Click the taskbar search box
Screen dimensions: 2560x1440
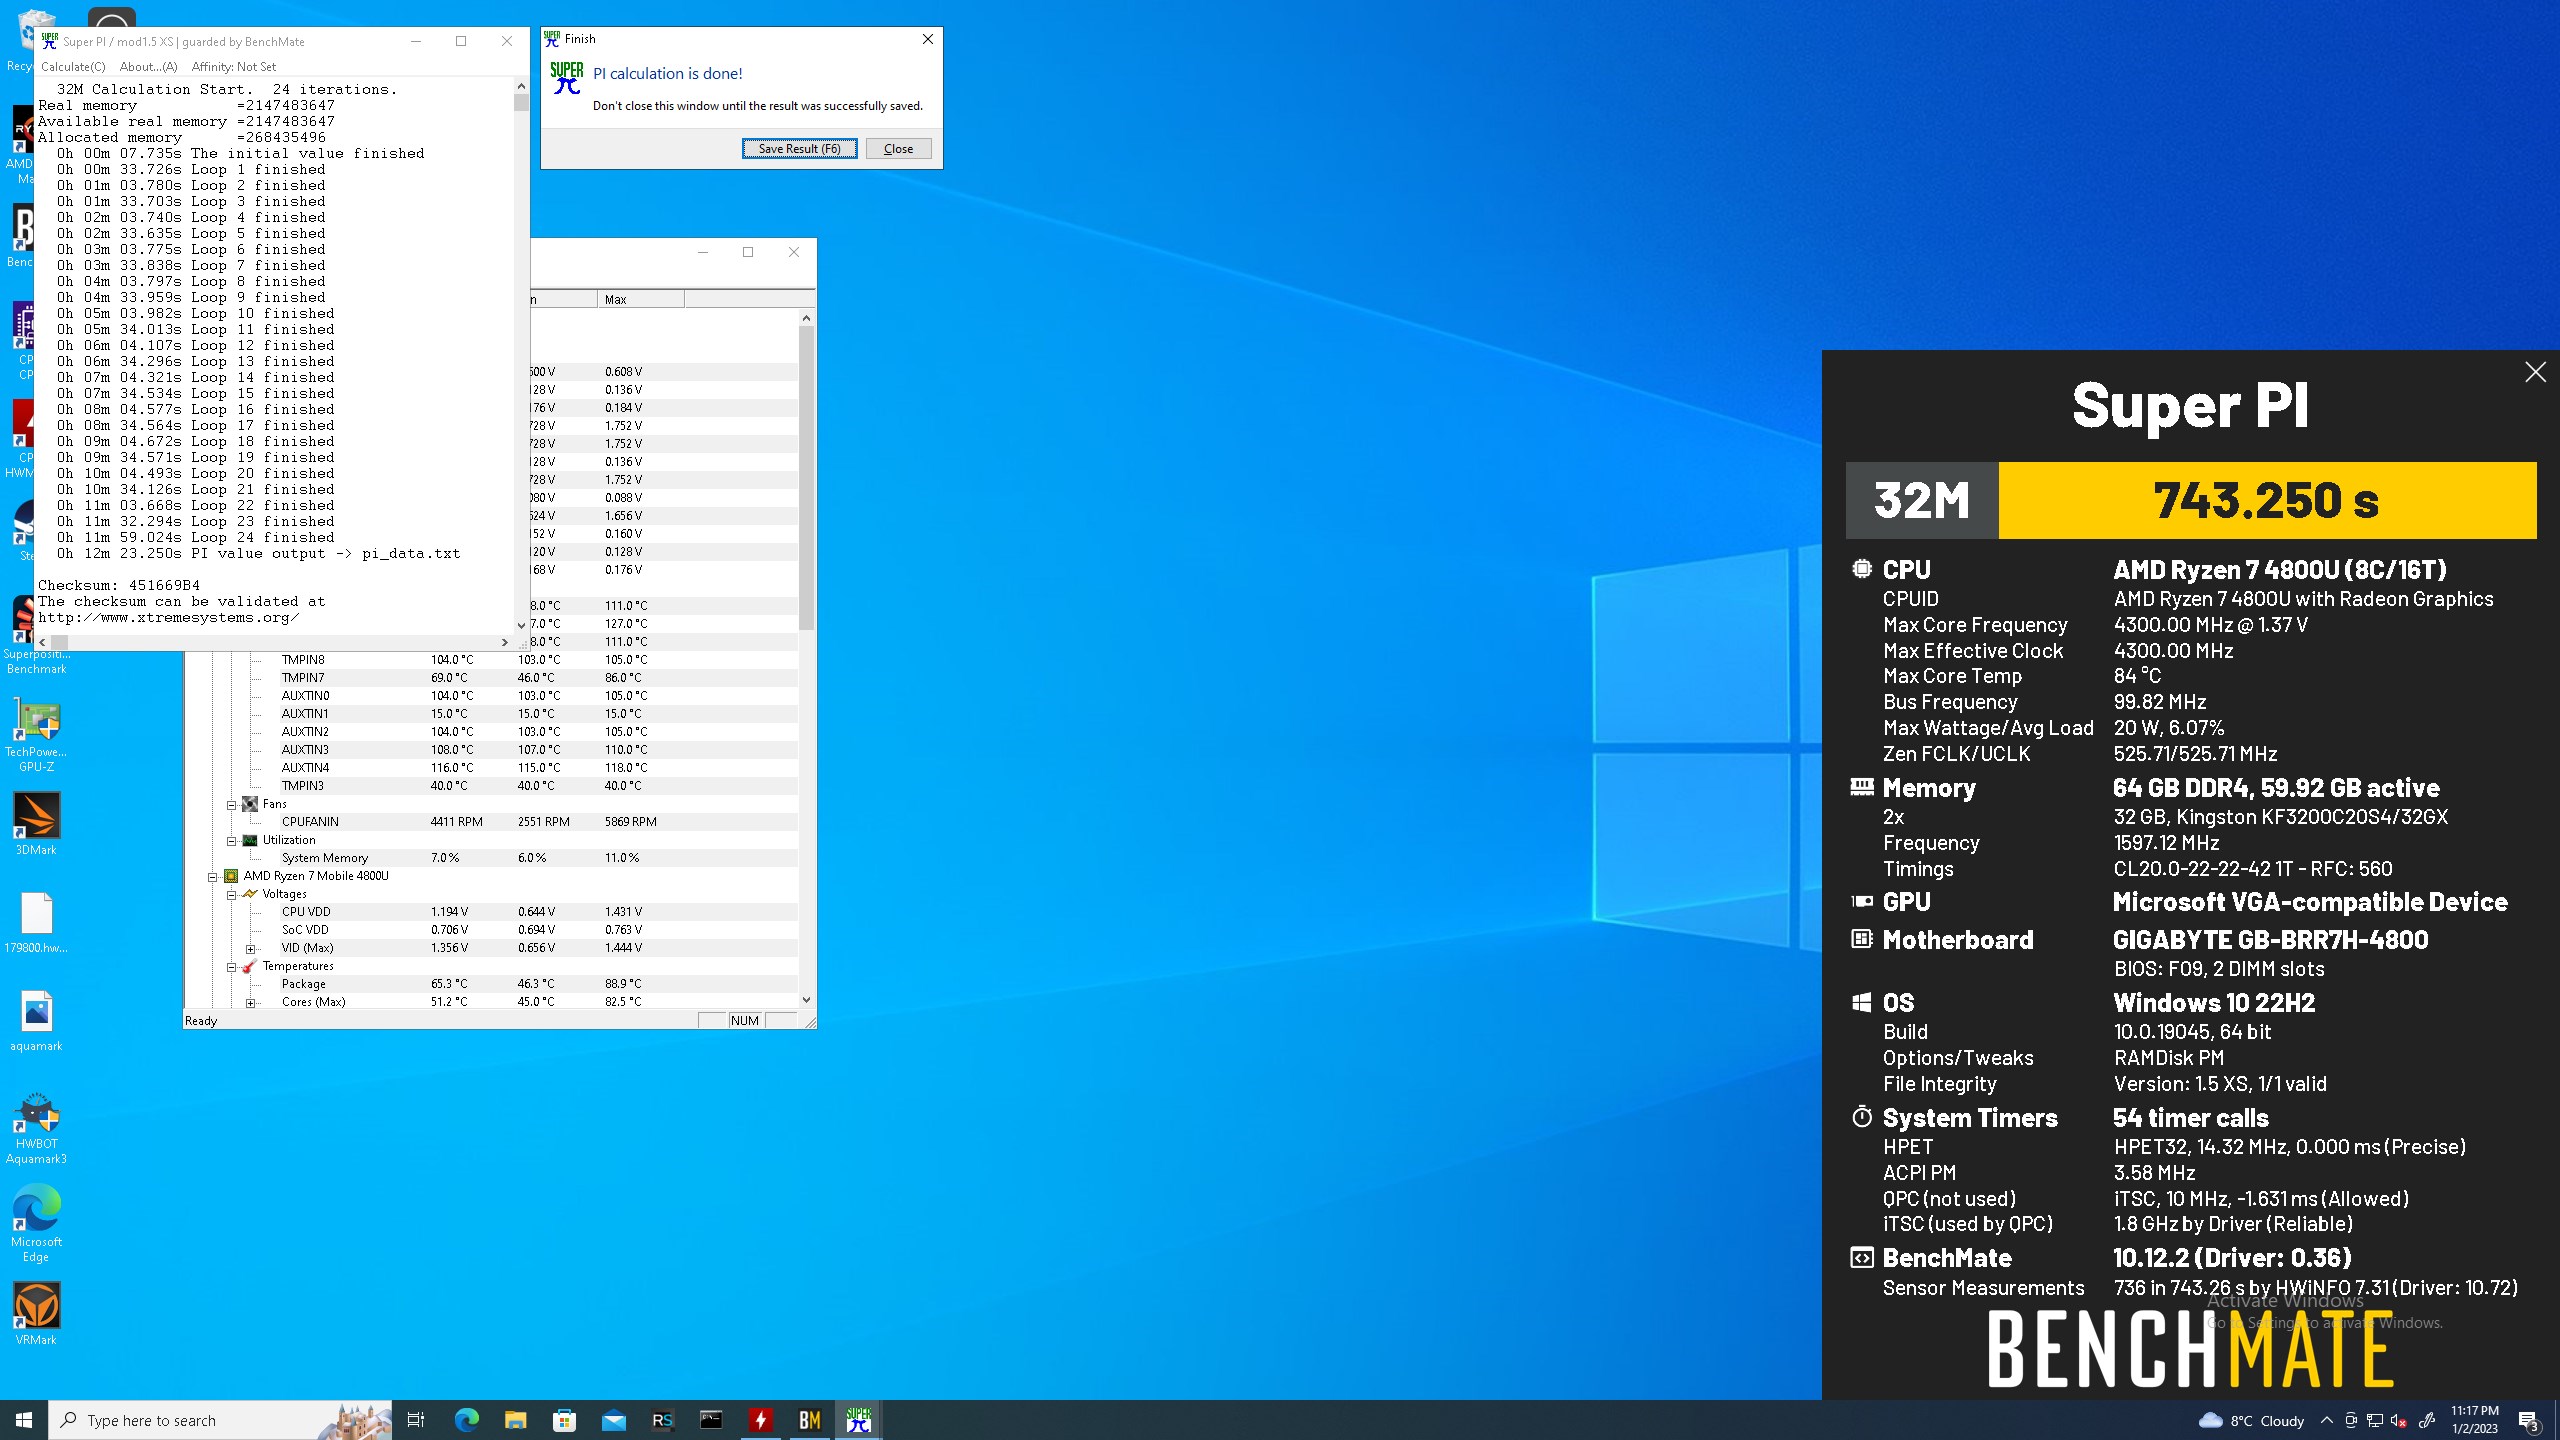[220, 1420]
